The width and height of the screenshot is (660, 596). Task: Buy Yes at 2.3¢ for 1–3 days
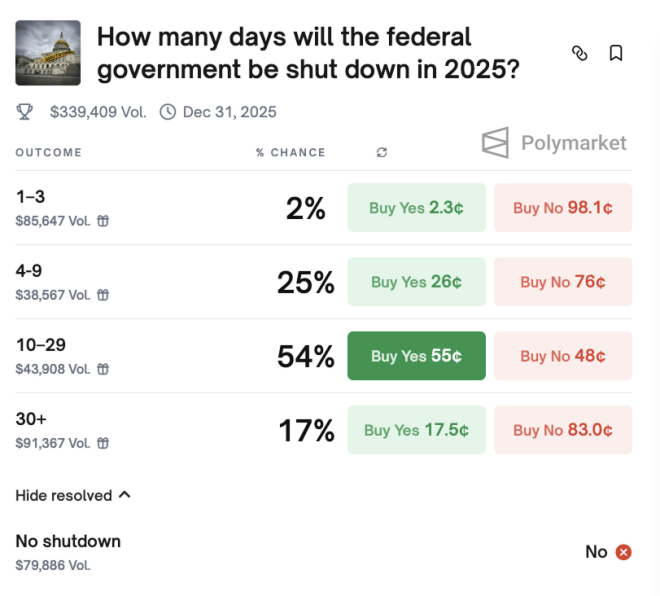tap(416, 208)
